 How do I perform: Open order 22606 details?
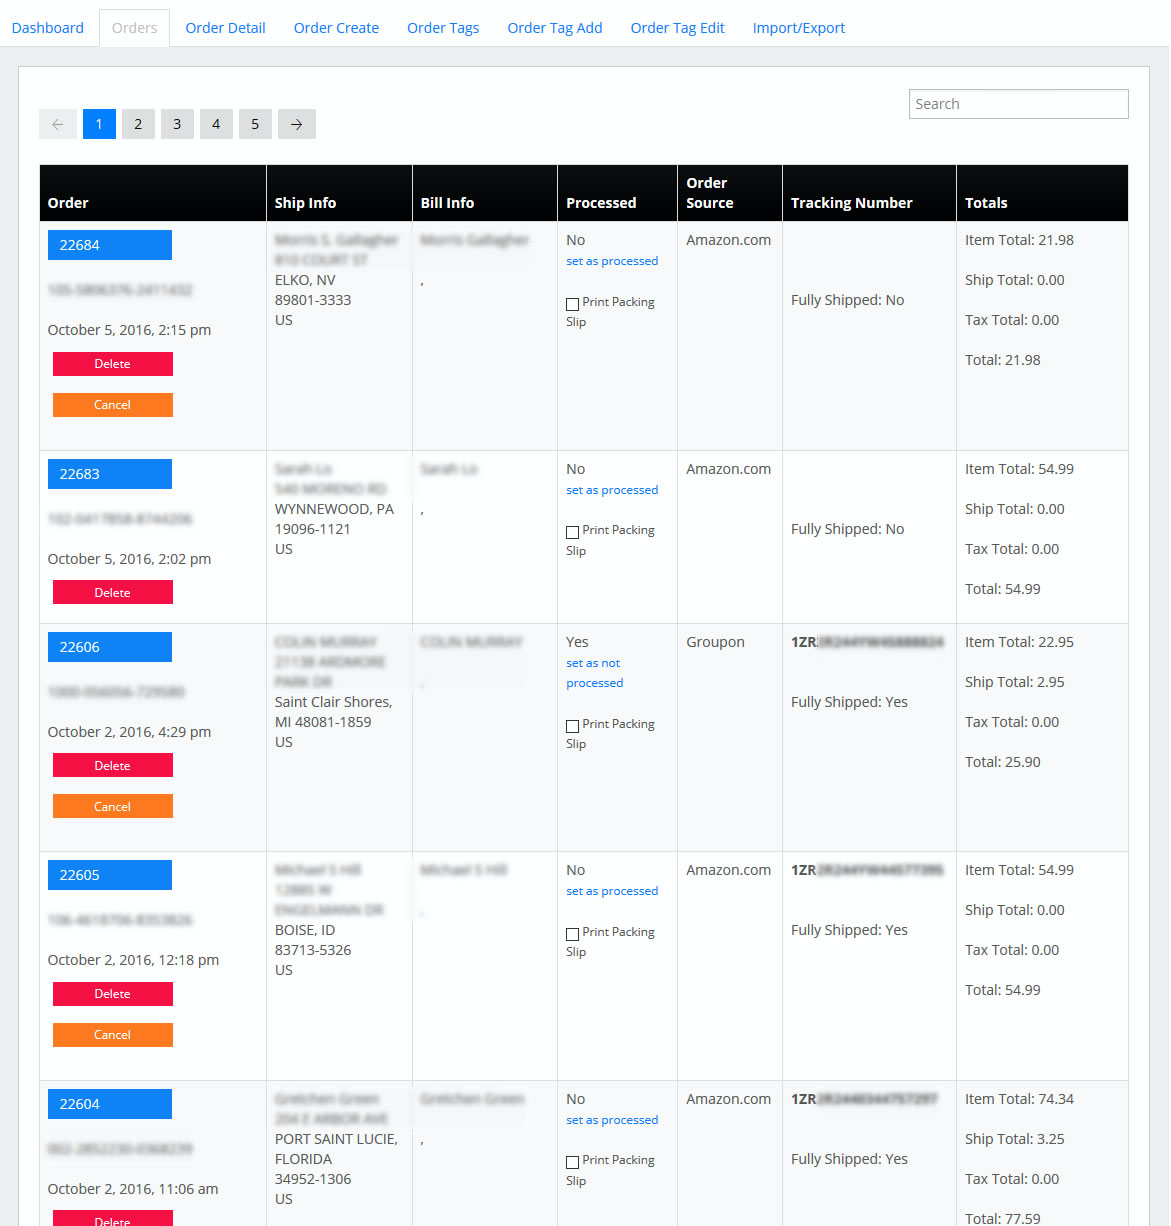click(x=109, y=646)
